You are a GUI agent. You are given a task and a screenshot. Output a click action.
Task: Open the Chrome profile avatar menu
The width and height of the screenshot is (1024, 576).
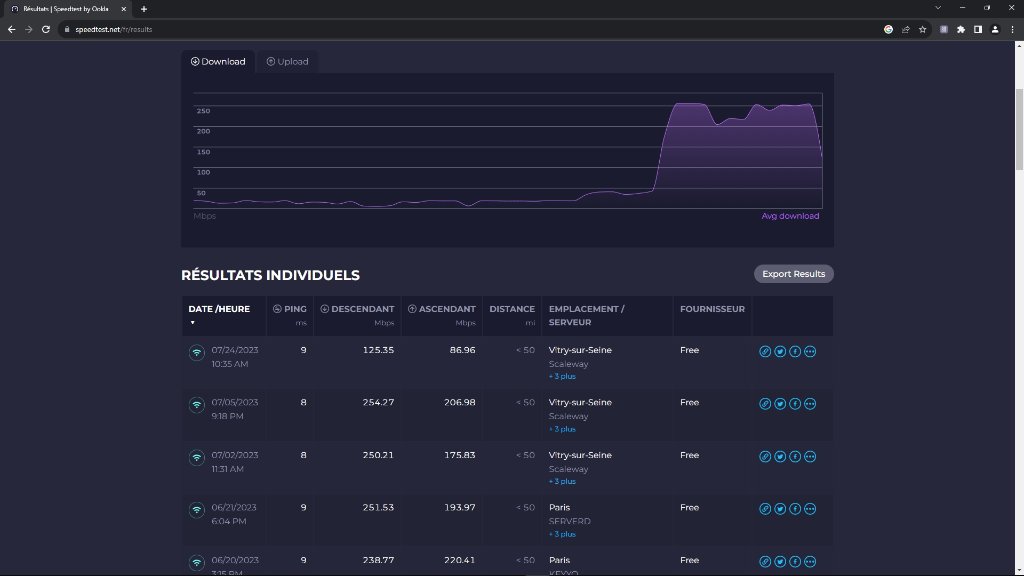point(995,29)
